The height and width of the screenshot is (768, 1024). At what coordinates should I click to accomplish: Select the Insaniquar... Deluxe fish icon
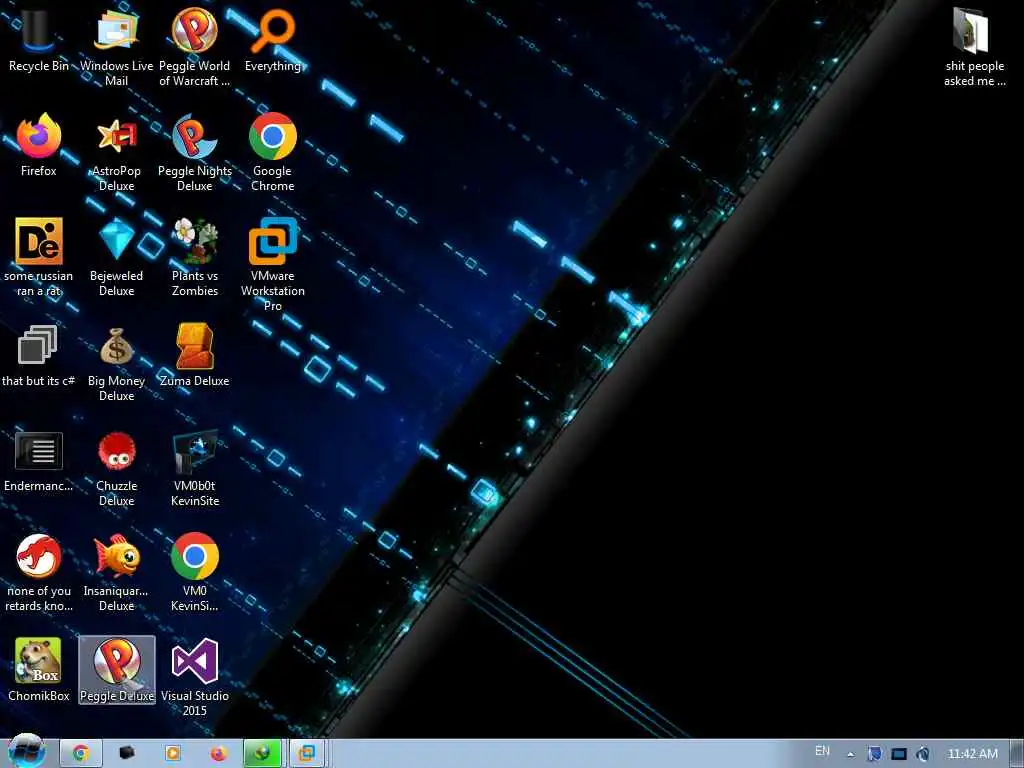point(116,573)
